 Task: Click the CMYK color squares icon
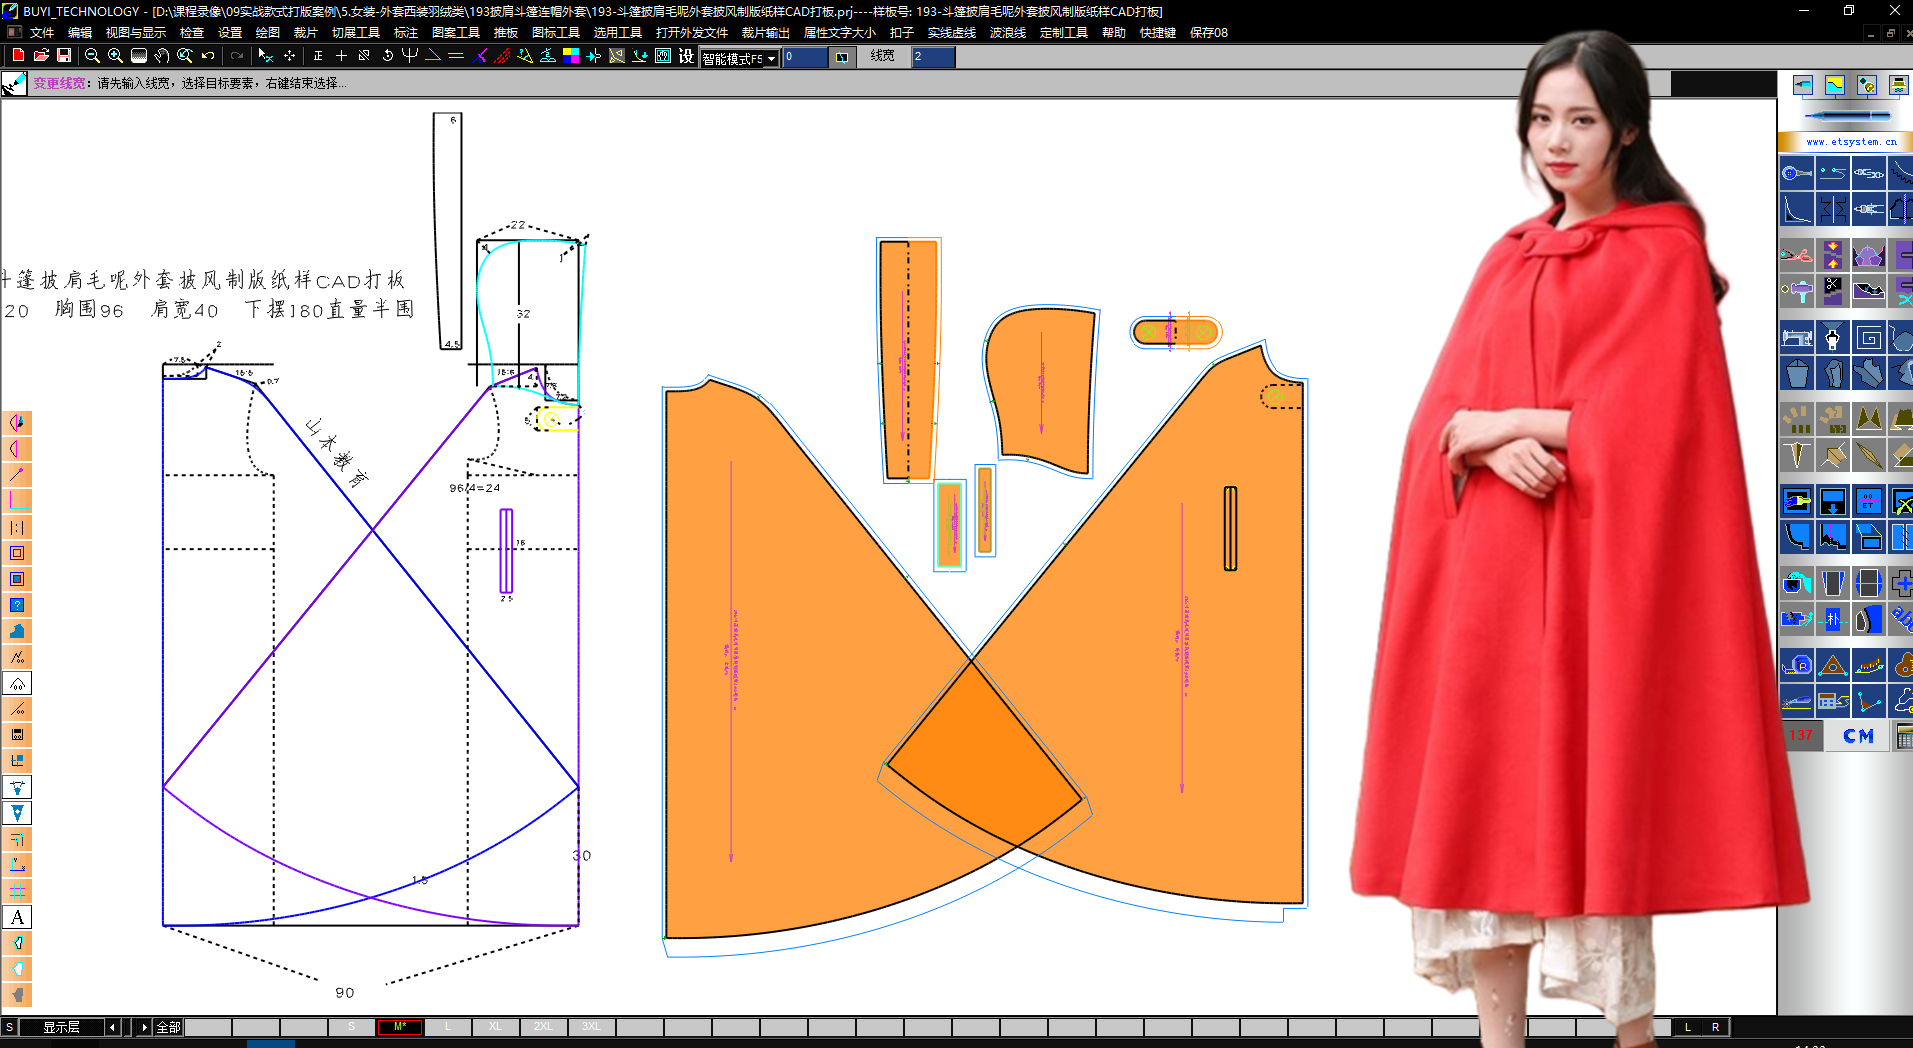pos(571,56)
